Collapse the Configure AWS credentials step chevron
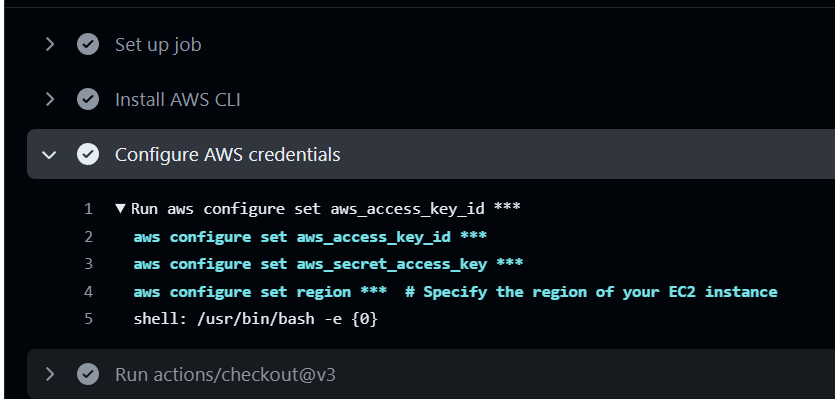The width and height of the screenshot is (835, 399). click(x=49, y=154)
